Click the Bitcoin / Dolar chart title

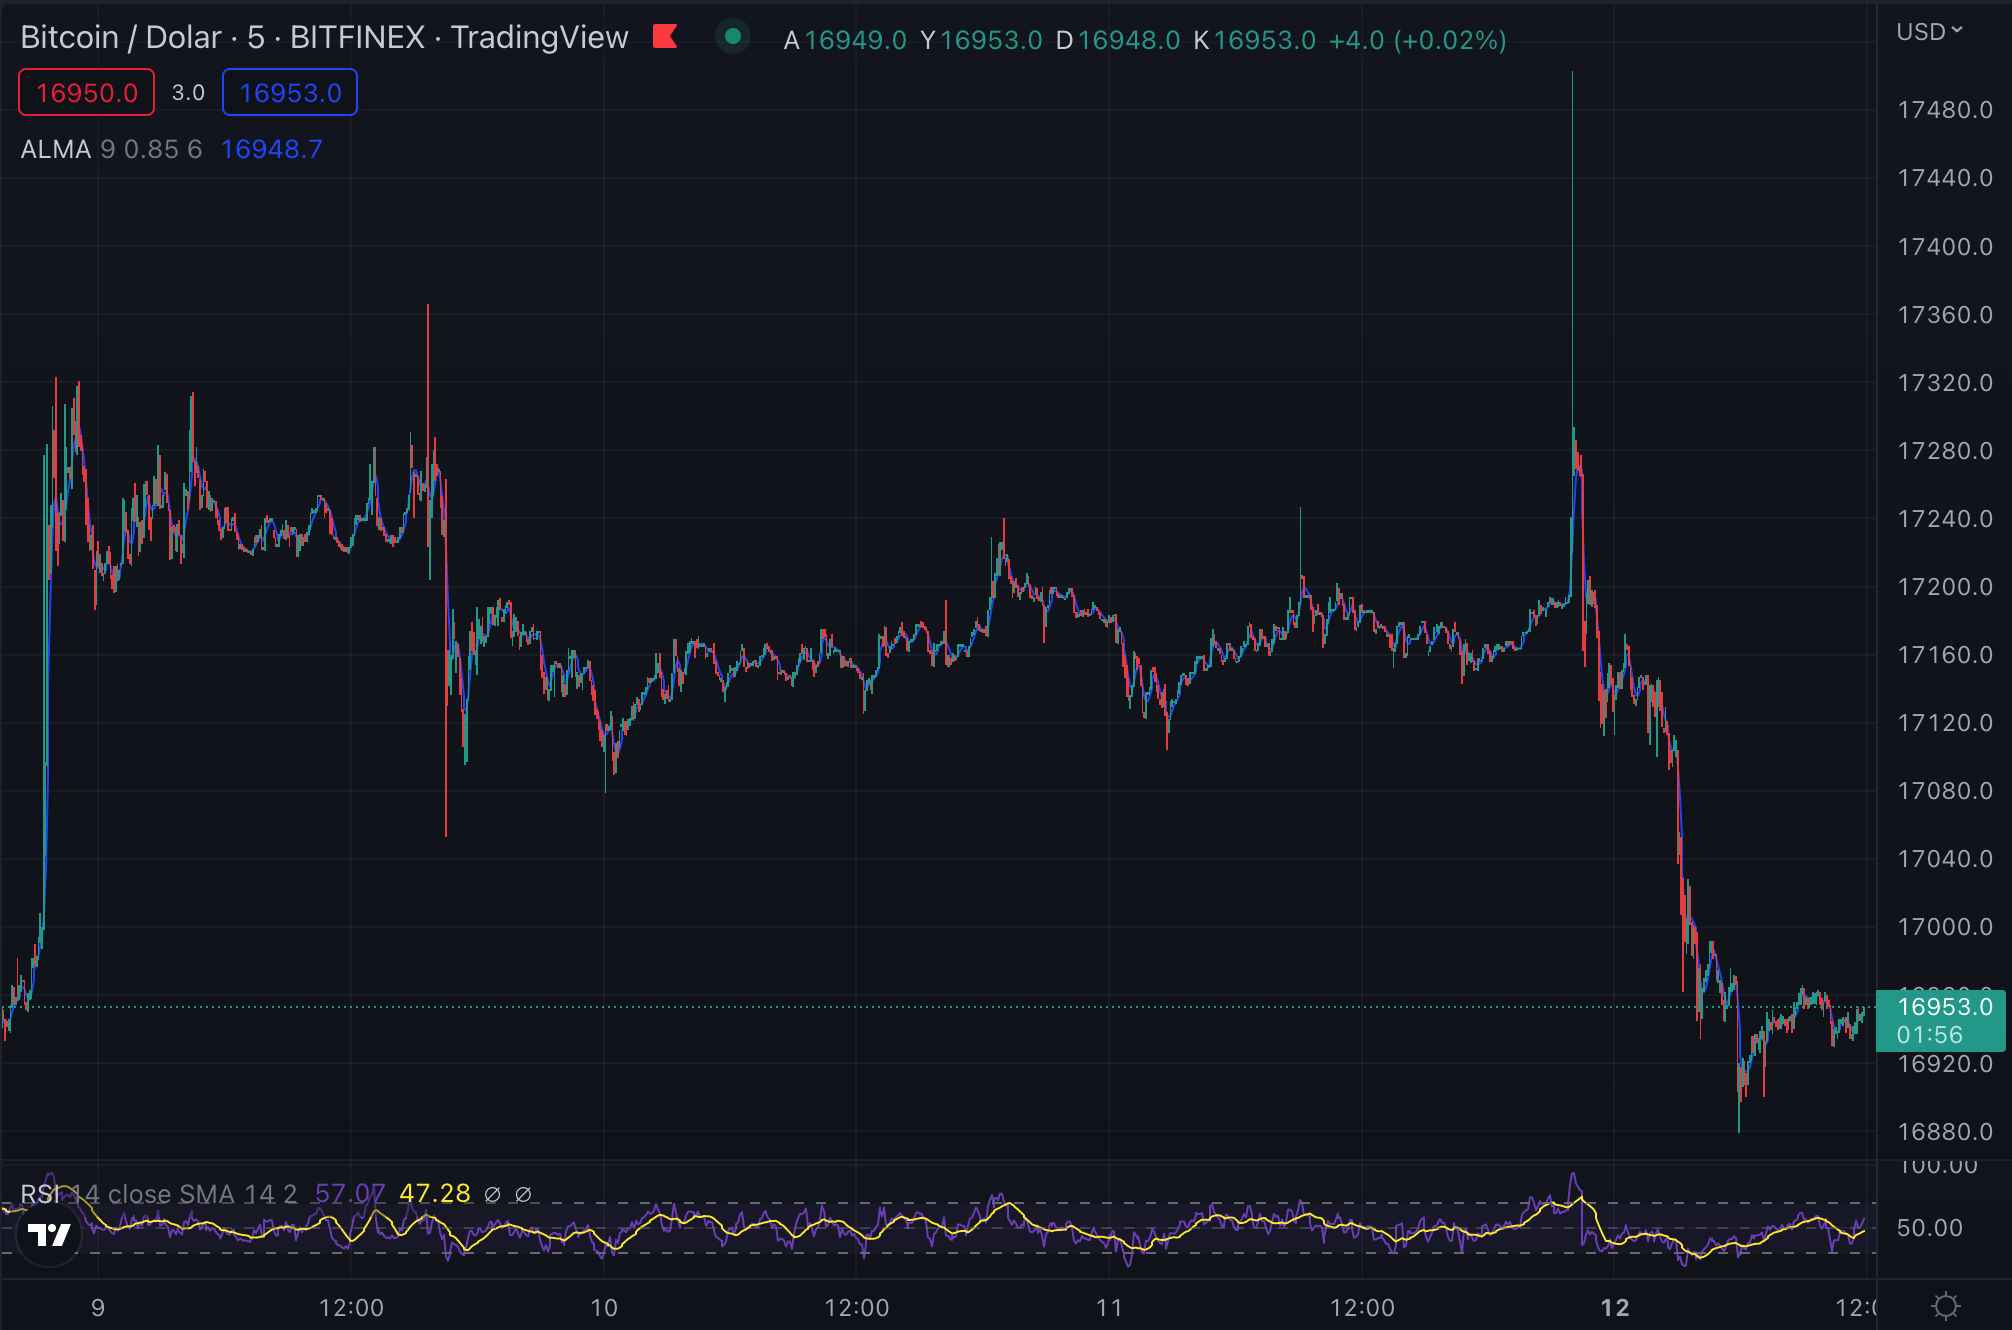tap(324, 37)
